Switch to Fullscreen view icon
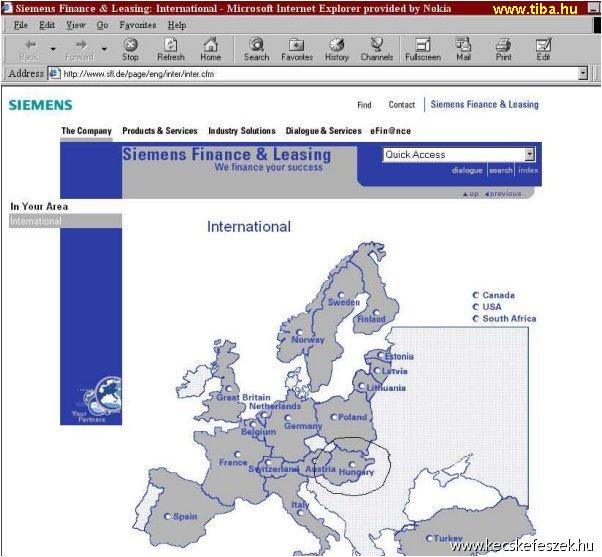Viewport: 602px width, 557px height. tap(423, 45)
